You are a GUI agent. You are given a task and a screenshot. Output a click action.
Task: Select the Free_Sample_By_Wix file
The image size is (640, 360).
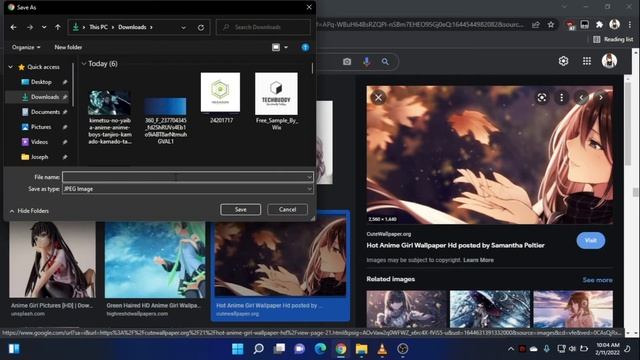[x=276, y=101]
